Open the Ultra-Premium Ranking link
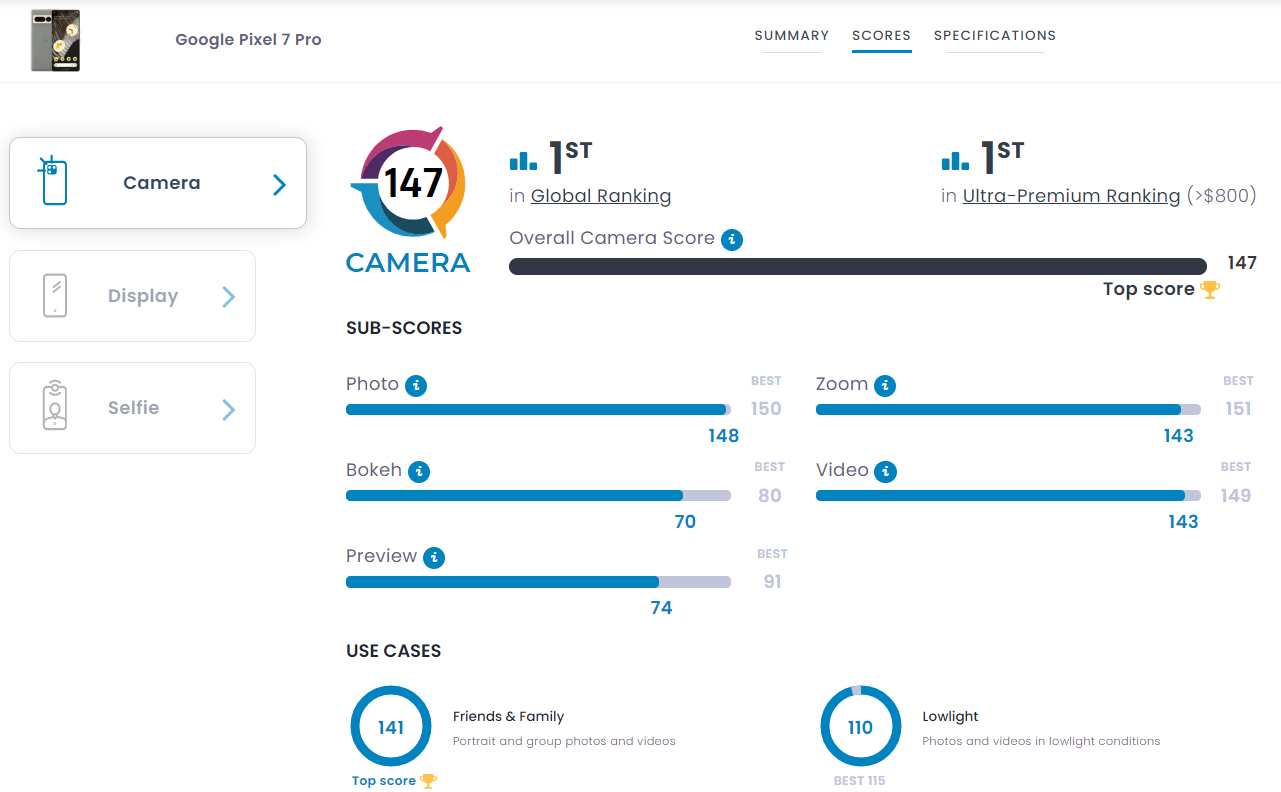Viewport: 1281px width, 792px height. pyautogui.click(x=1071, y=196)
